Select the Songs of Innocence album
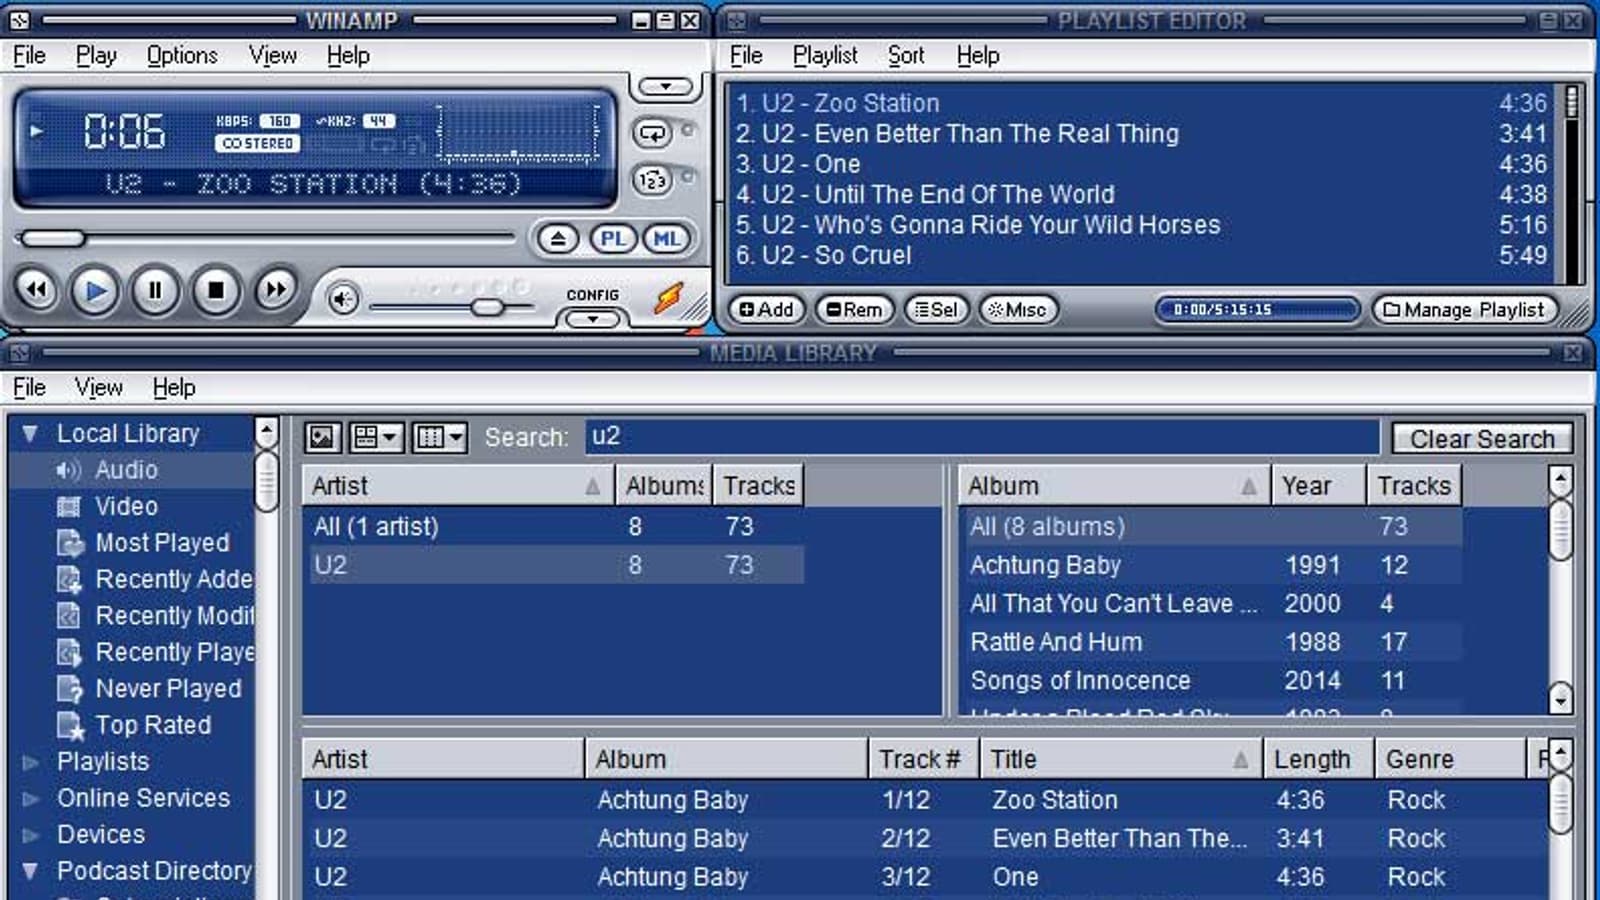This screenshot has height=900, width=1600. click(x=1210, y=681)
